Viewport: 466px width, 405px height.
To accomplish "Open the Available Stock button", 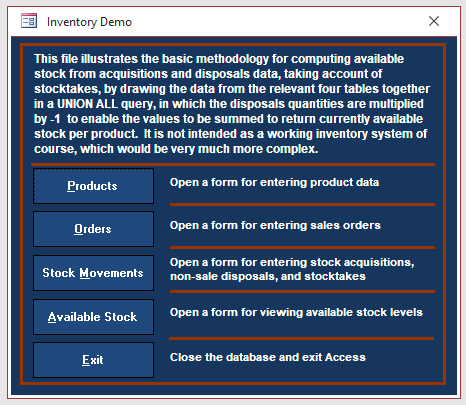I will 93,317.
